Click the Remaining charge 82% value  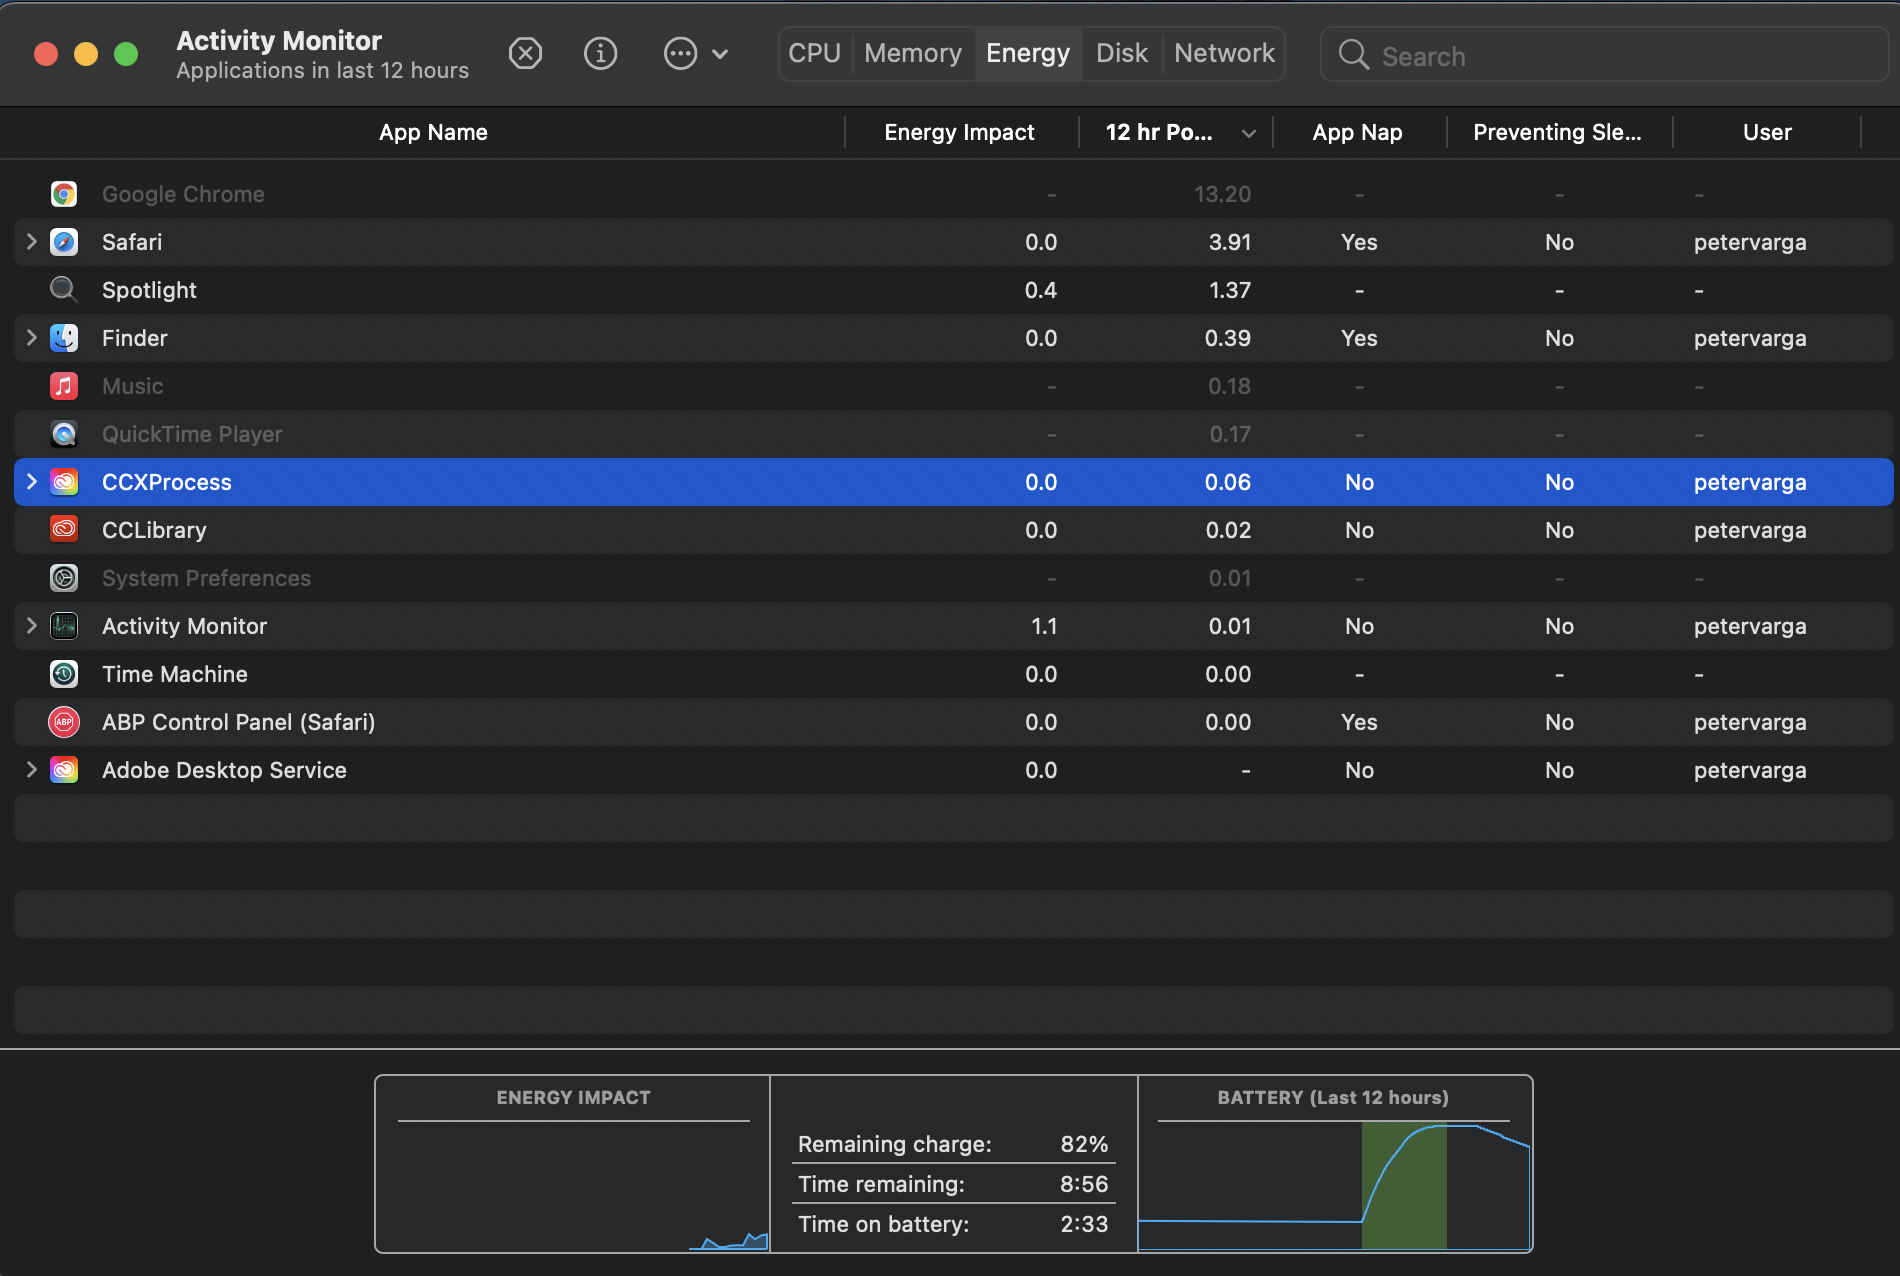point(1084,1144)
